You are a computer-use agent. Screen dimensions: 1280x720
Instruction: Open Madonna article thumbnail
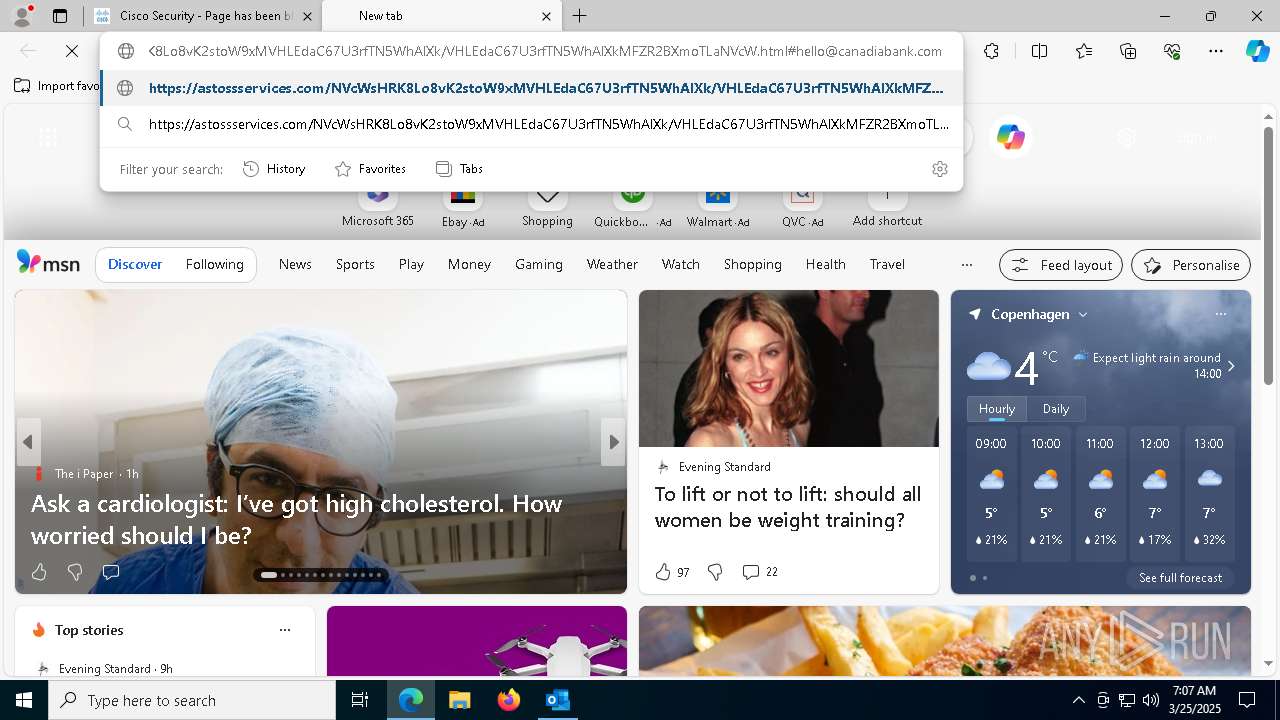789,368
